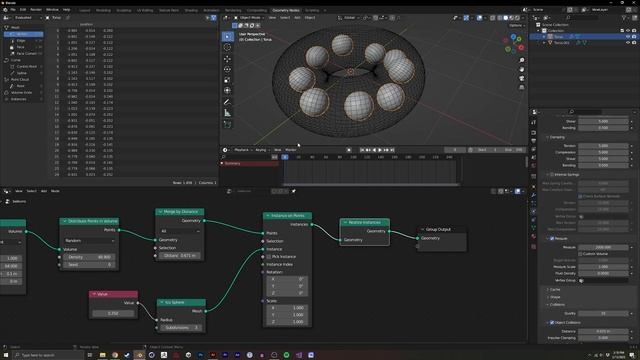640x360 pixels.
Task: Toggle spreadsheet filter icon in header
Action: pos(213,18)
